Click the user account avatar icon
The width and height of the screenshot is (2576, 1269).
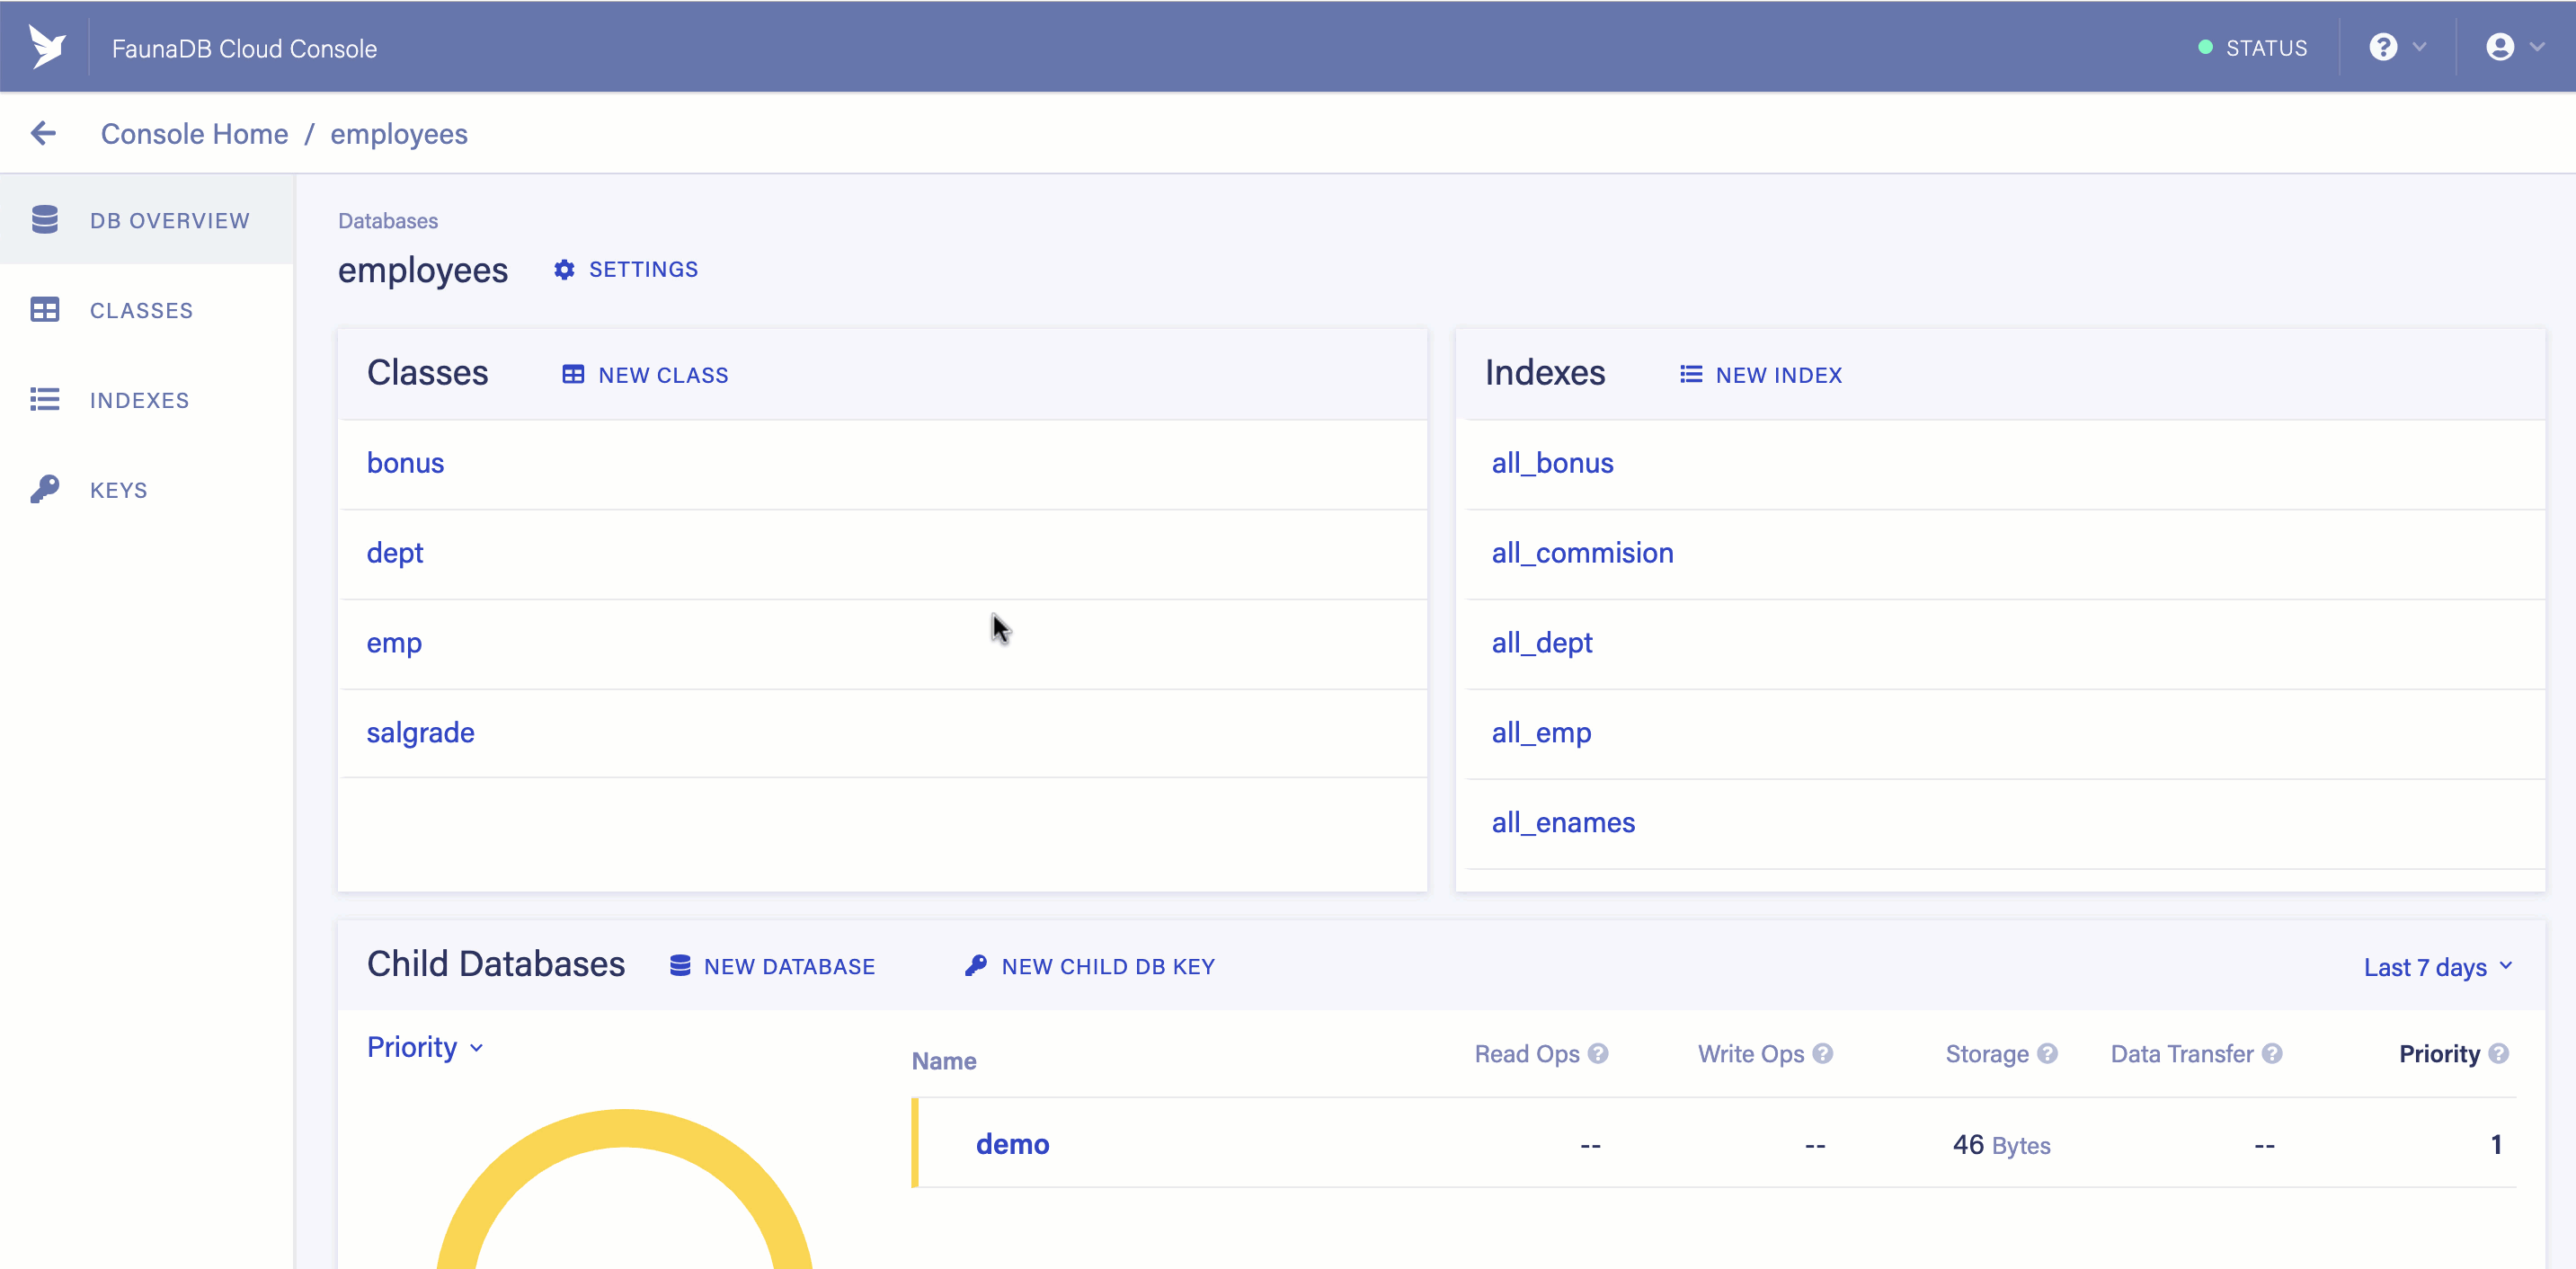coord(2500,47)
